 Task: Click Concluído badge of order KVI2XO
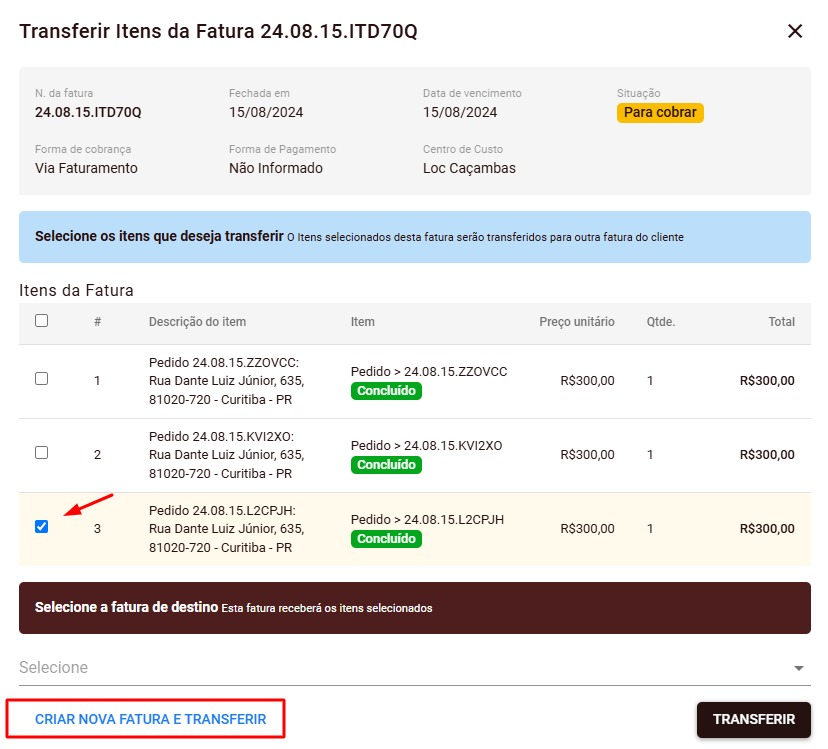tap(386, 465)
